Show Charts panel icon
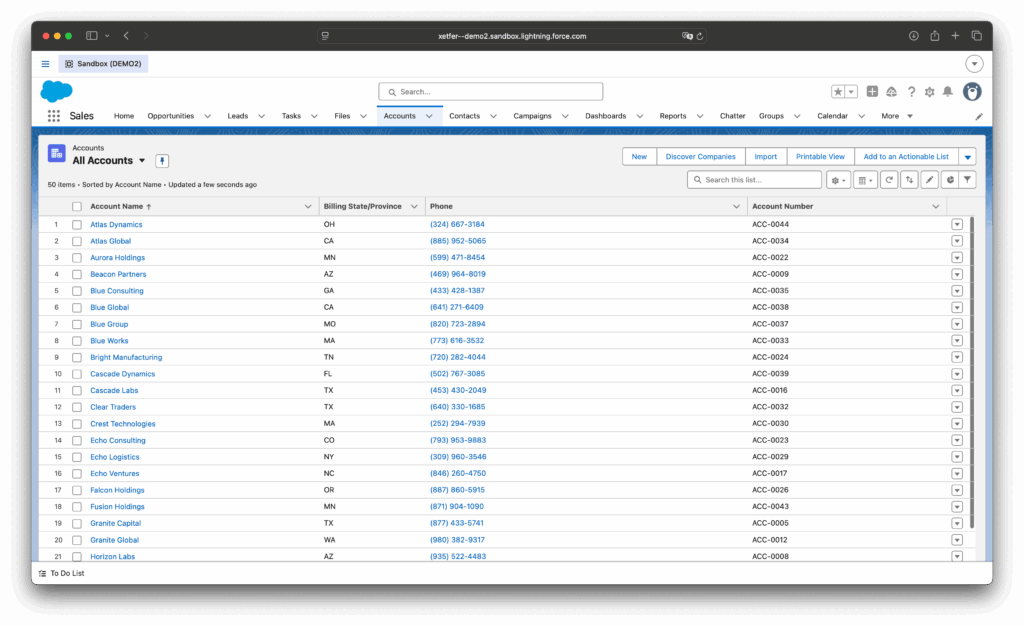This screenshot has width=1024, height=626. (x=950, y=180)
